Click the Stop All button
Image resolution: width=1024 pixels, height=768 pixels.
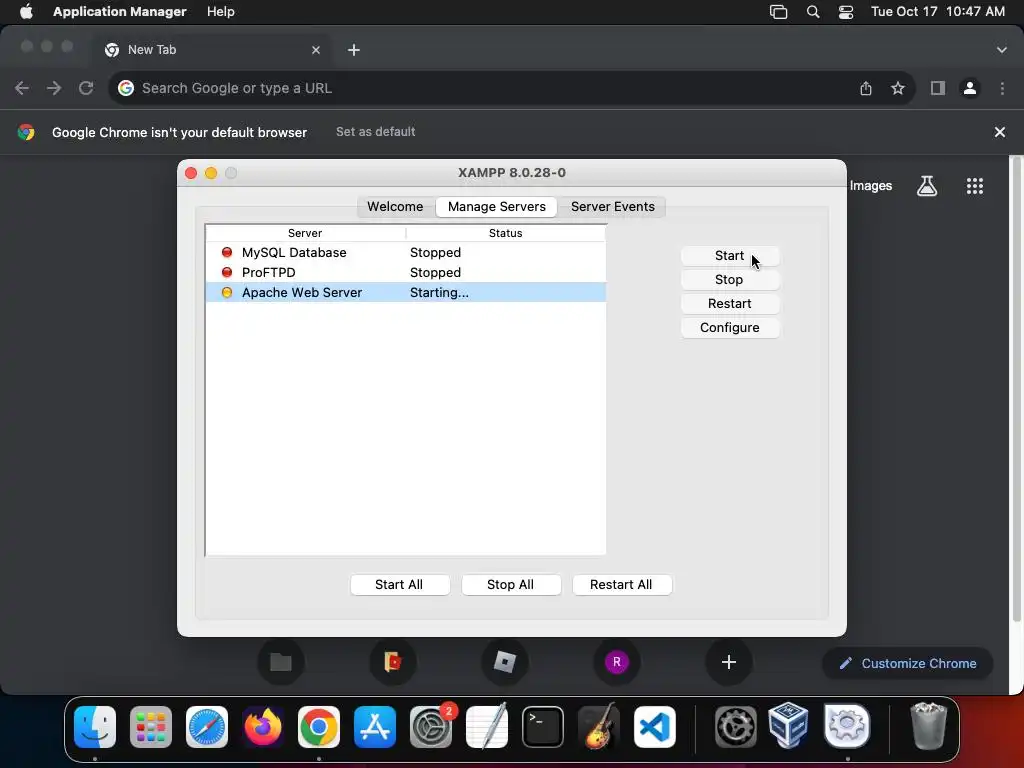pos(511,585)
